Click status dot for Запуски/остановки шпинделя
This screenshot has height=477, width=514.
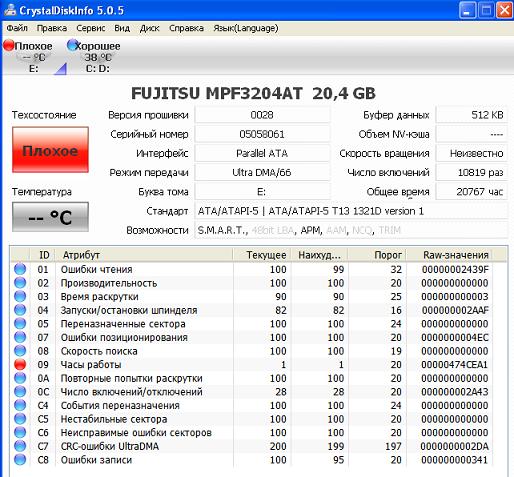coord(20,310)
